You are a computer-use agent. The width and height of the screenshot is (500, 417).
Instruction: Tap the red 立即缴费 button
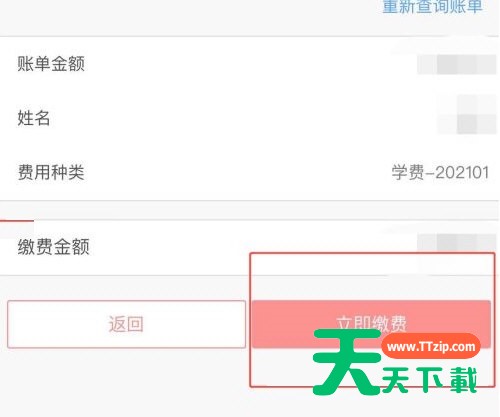(x=371, y=324)
